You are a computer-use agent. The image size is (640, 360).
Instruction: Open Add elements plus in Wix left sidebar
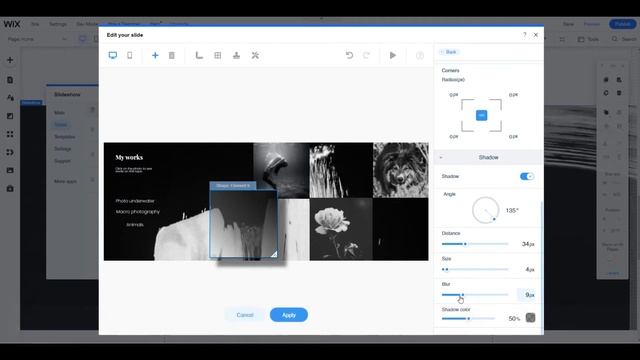(x=10, y=60)
